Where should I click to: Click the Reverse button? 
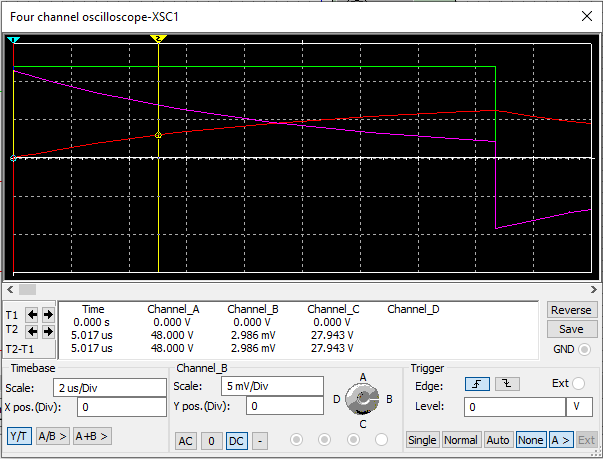[x=571, y=310]
